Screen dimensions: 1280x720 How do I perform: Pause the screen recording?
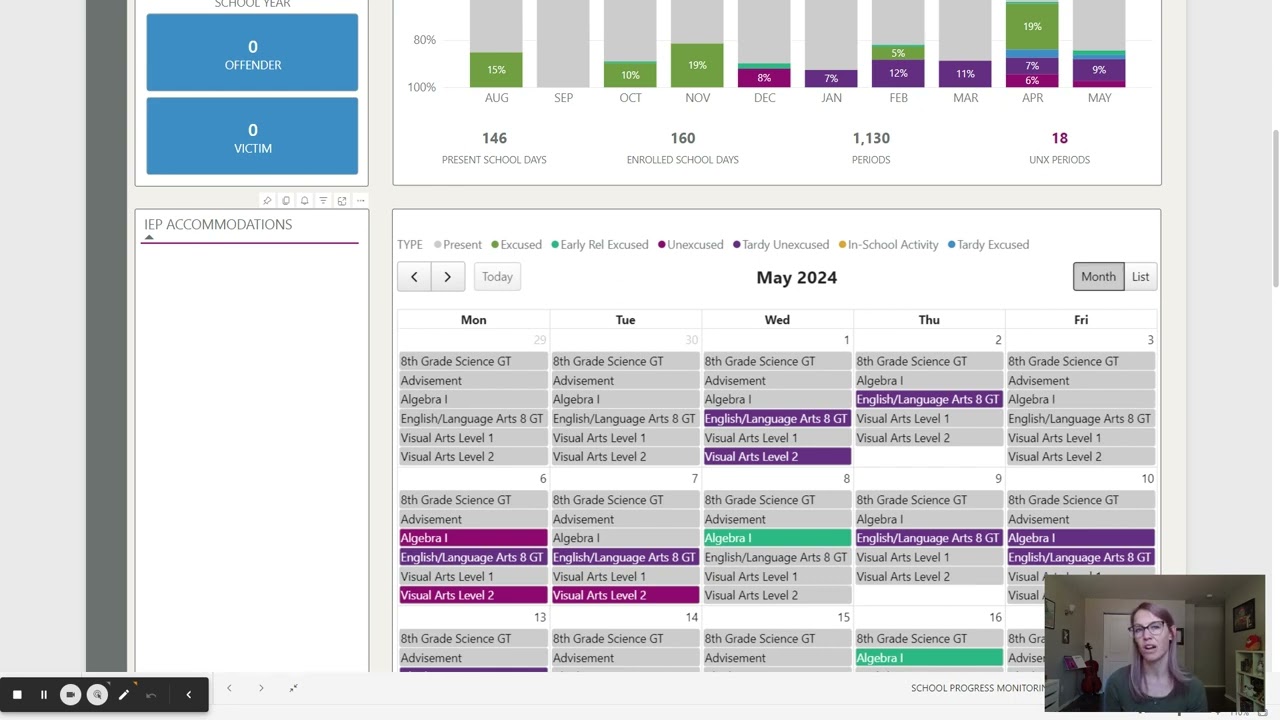[x=44, y=694]
